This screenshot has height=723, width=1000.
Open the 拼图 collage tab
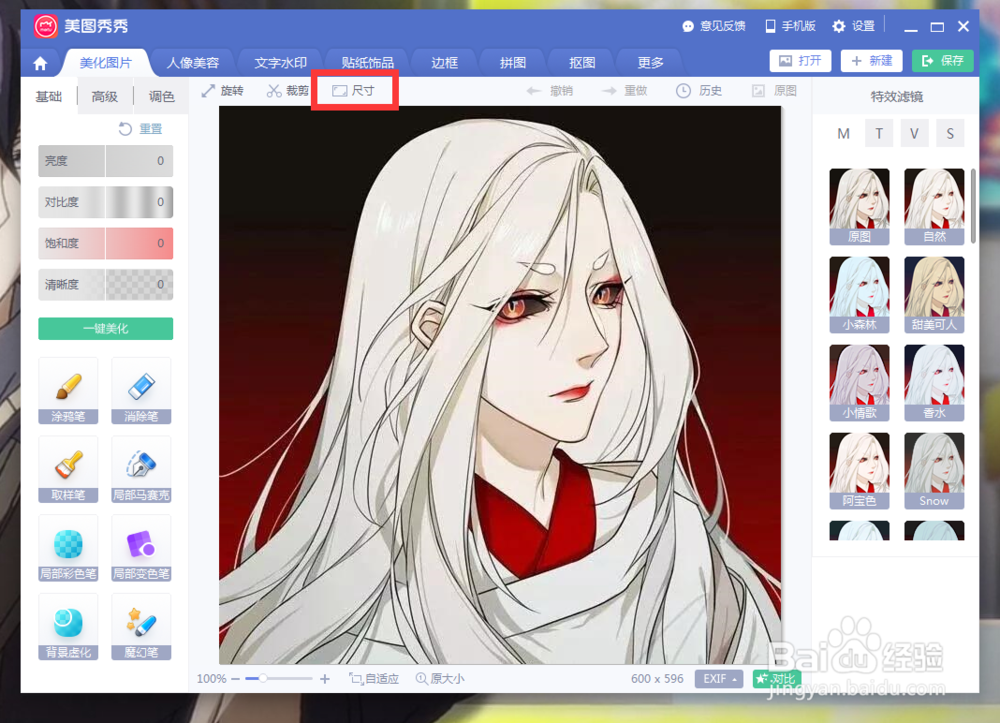pyautogui.click(x=513, y=62)
